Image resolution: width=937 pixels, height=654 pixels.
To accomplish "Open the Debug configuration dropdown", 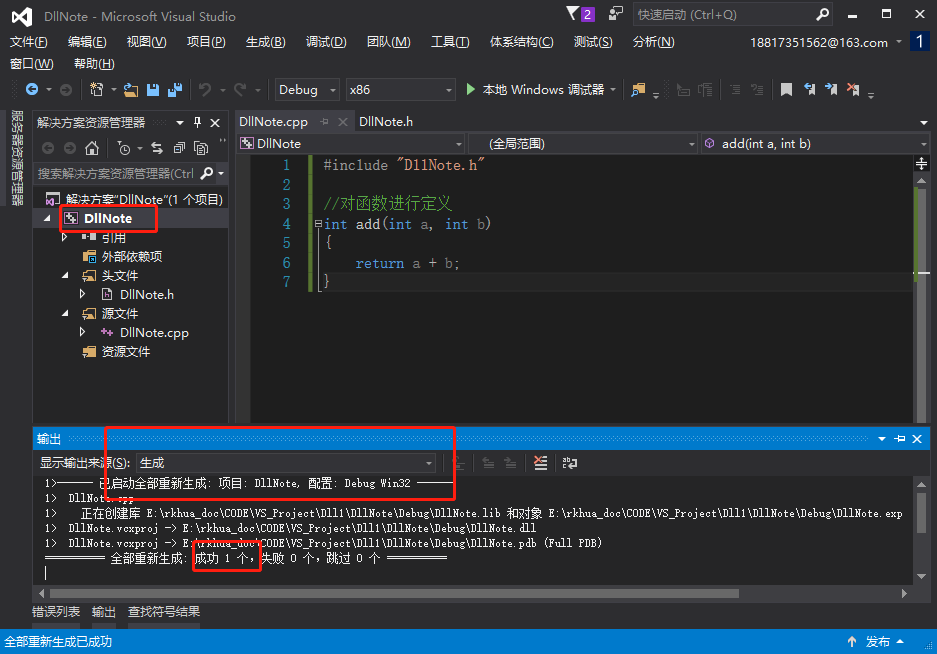I will (307, 90).
